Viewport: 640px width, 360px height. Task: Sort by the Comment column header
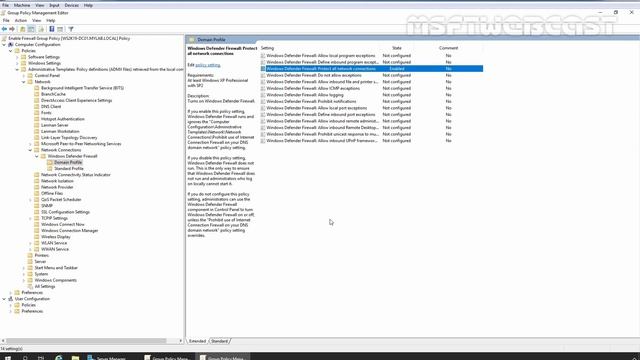(x=448, y=48)
